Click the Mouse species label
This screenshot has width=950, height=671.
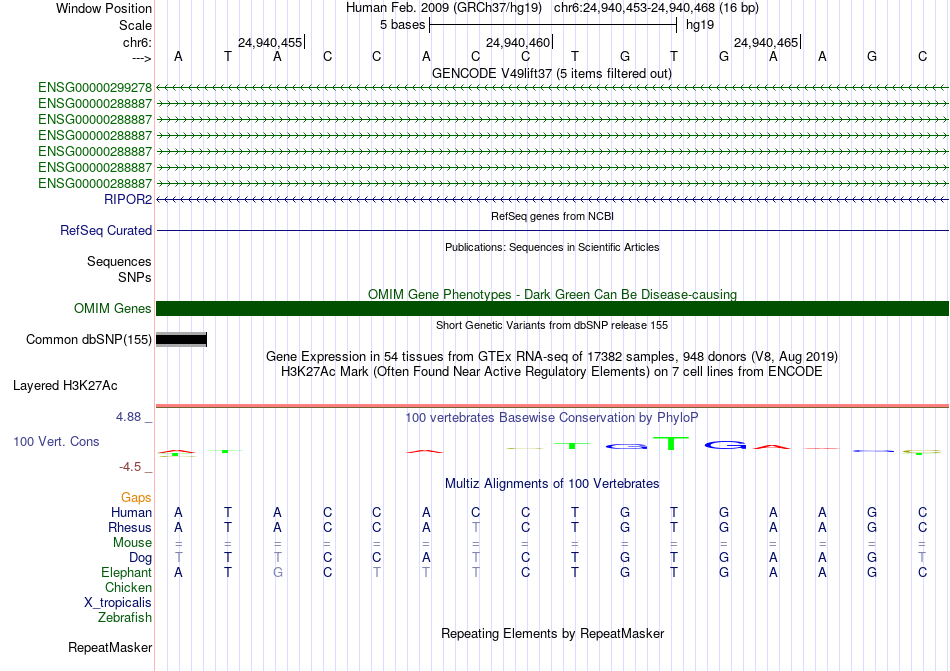click(132, 543)
